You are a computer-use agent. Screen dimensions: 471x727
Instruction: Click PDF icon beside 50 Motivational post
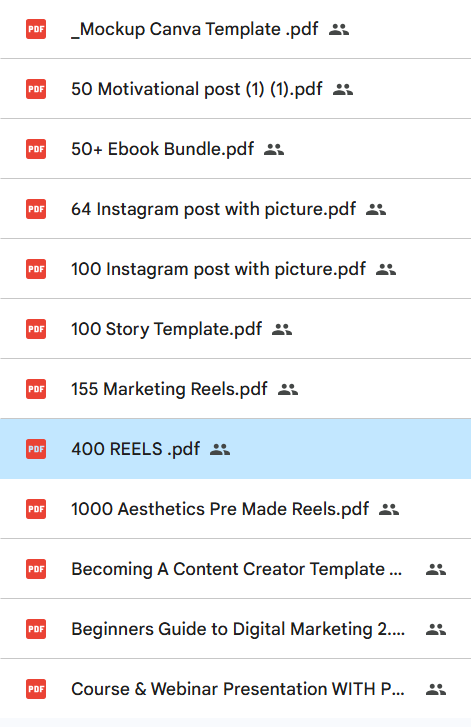click(36, 89)
